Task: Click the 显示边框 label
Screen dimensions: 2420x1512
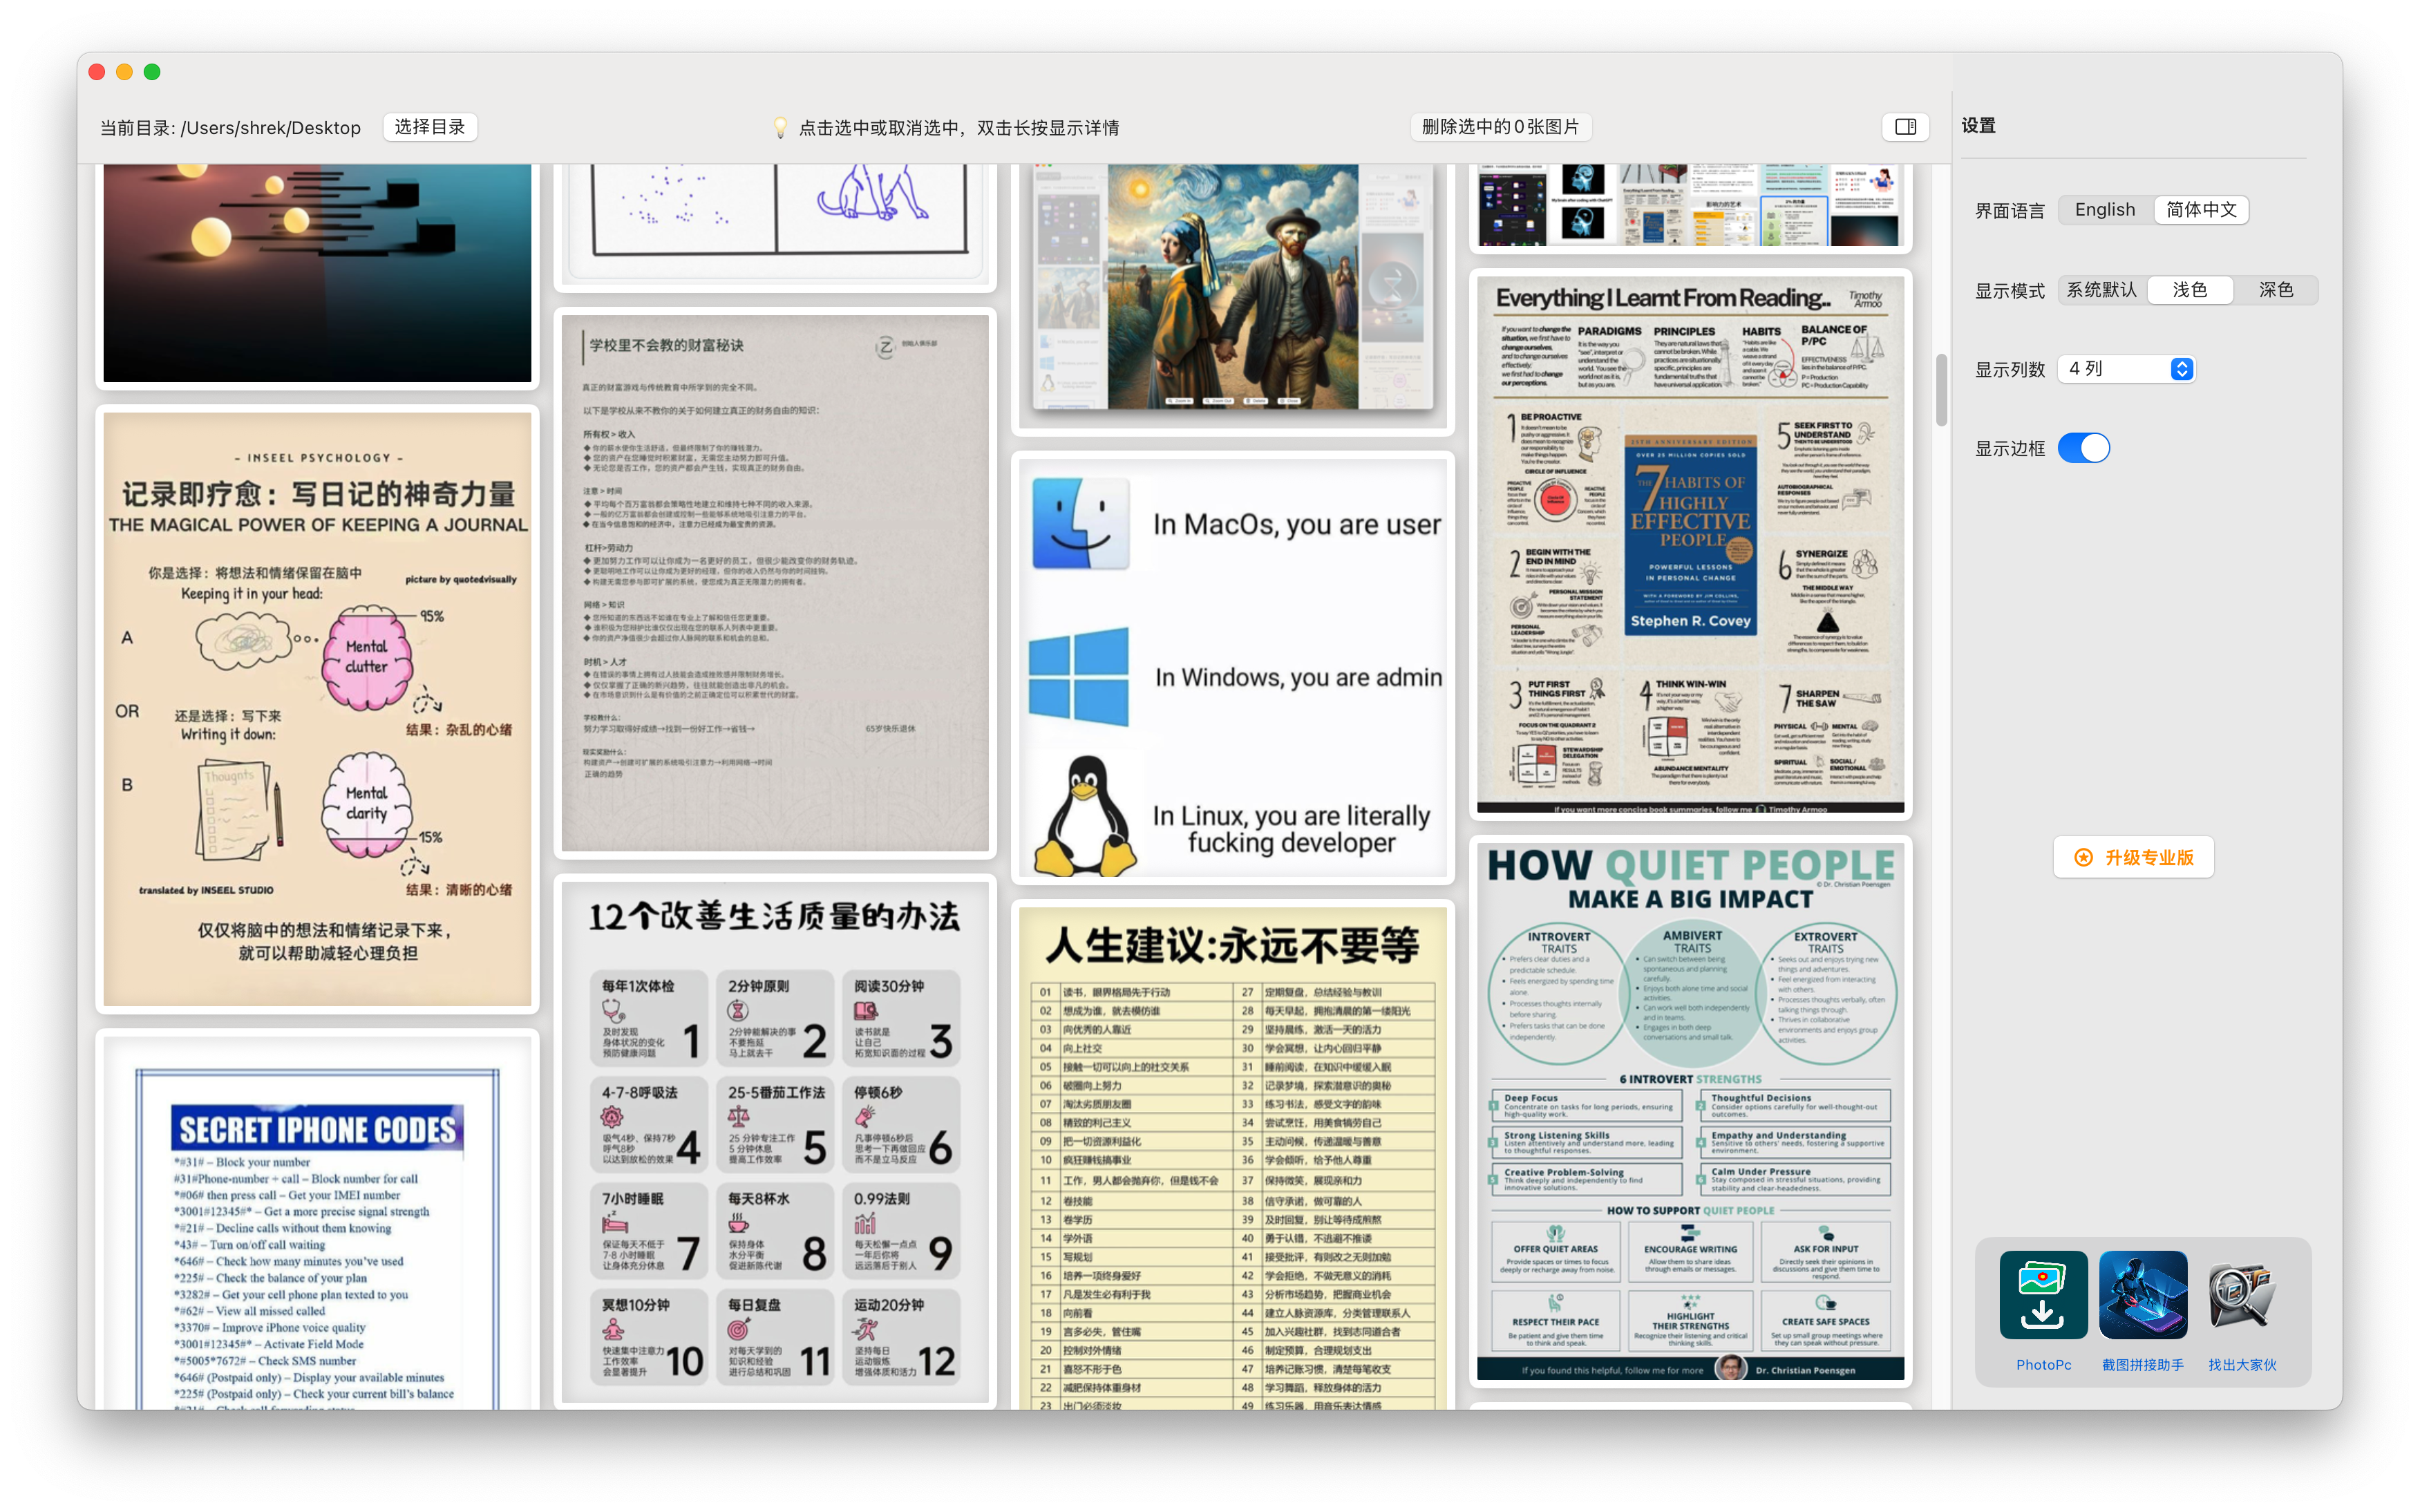Action: (2009, 449)
